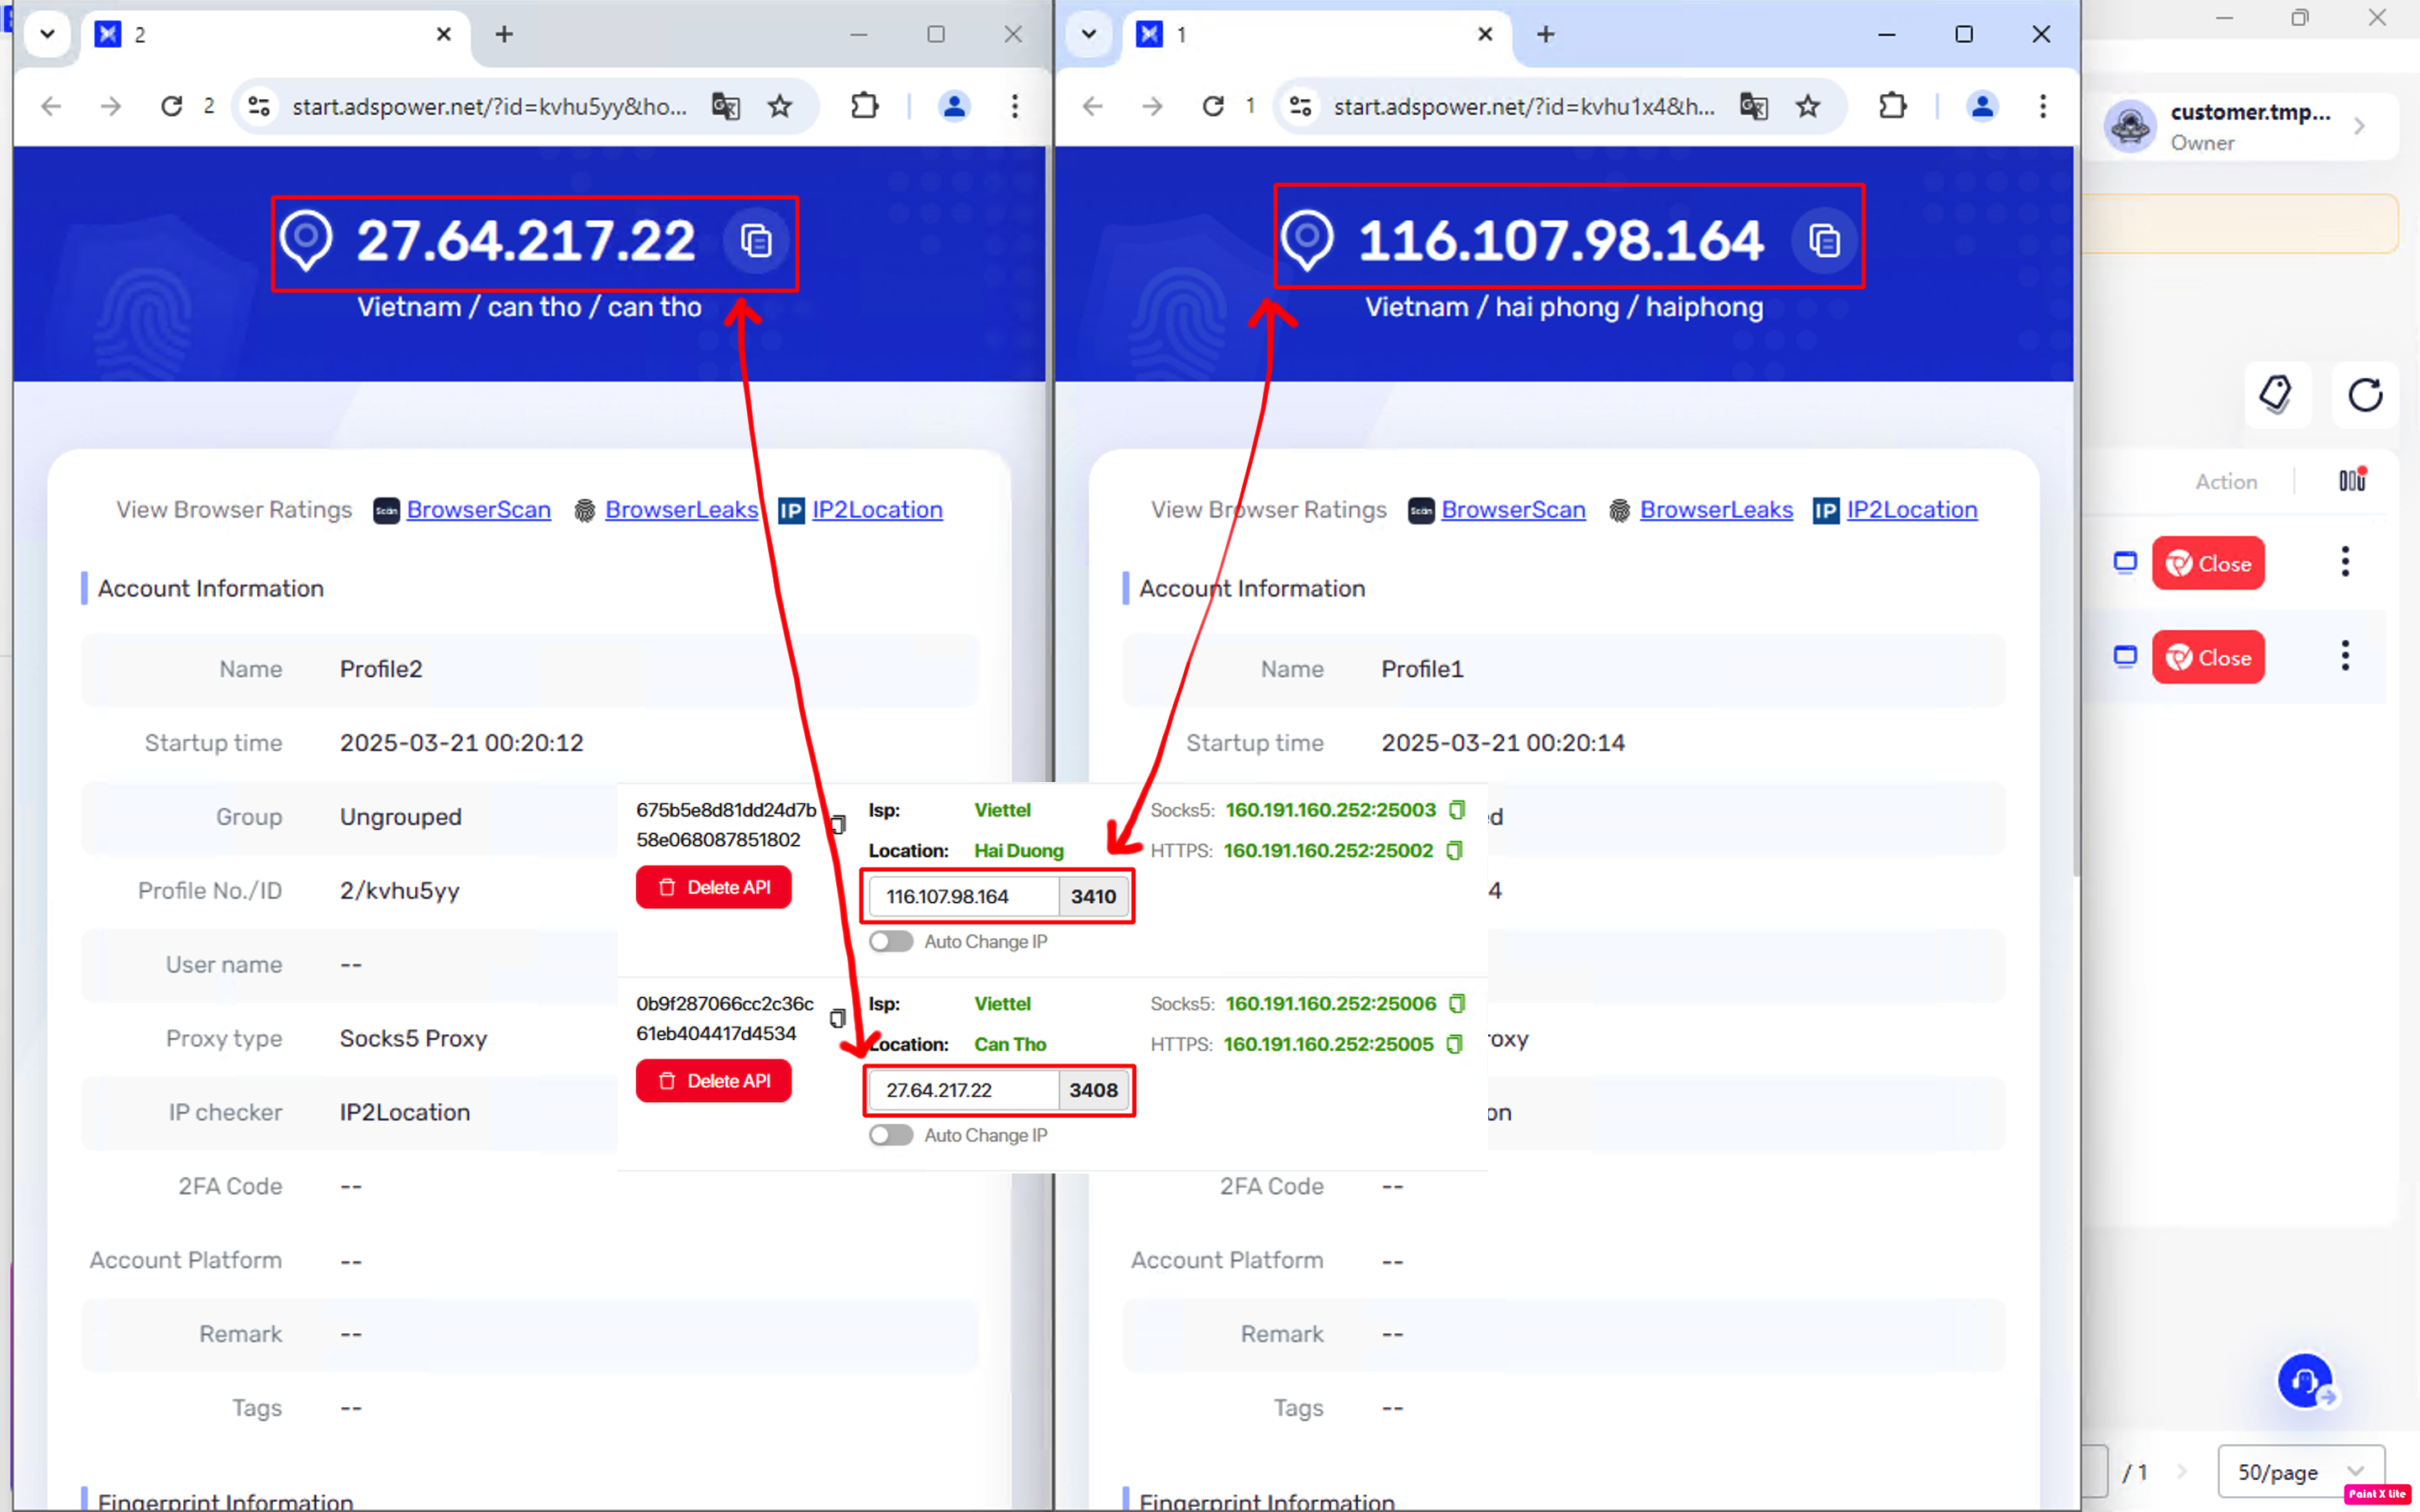Expand tab search dropdown in Profile2 window
Screen dimensions: 2420x1512
point(47,34)
